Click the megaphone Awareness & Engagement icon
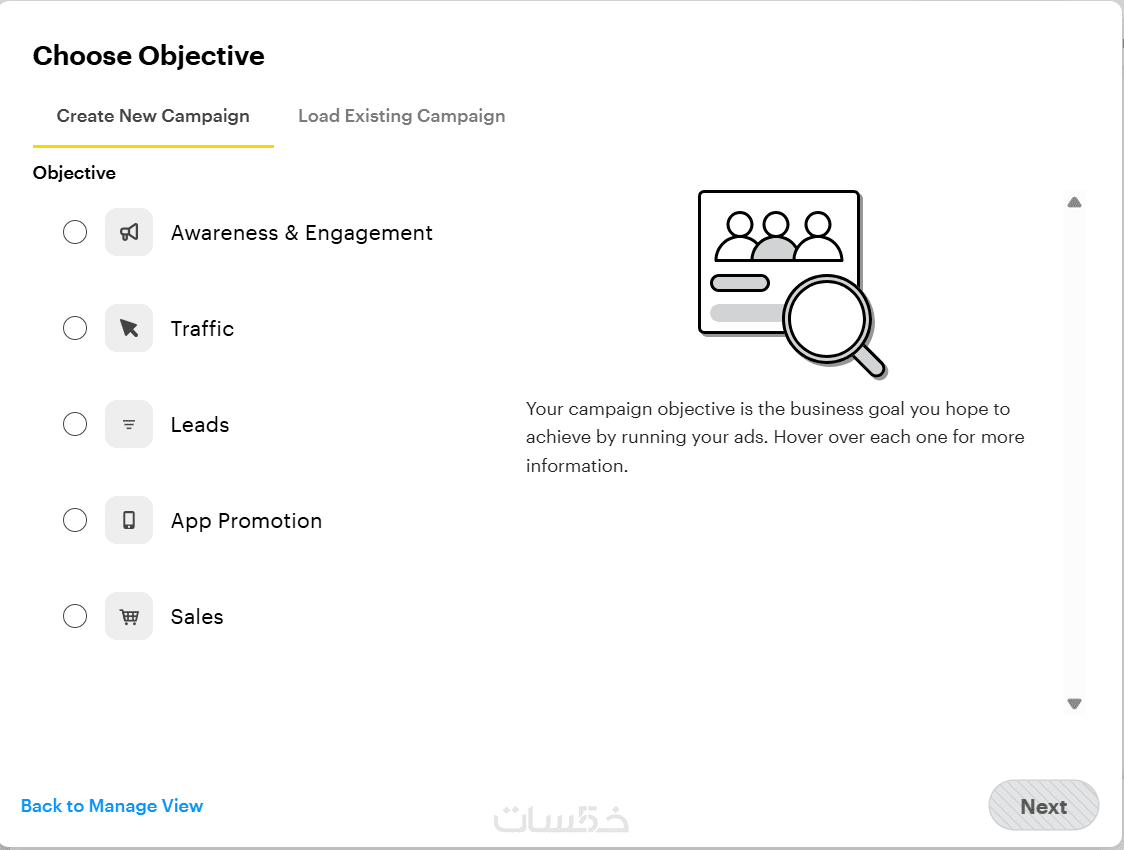Image resolution: width=1124 pixels, height=850 pixels. [129, 232]
